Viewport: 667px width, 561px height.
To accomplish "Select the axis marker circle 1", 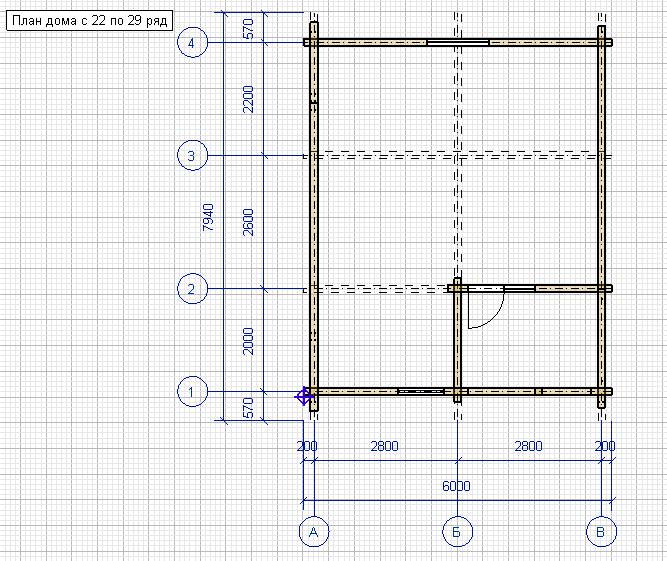I will click(192, 391).
